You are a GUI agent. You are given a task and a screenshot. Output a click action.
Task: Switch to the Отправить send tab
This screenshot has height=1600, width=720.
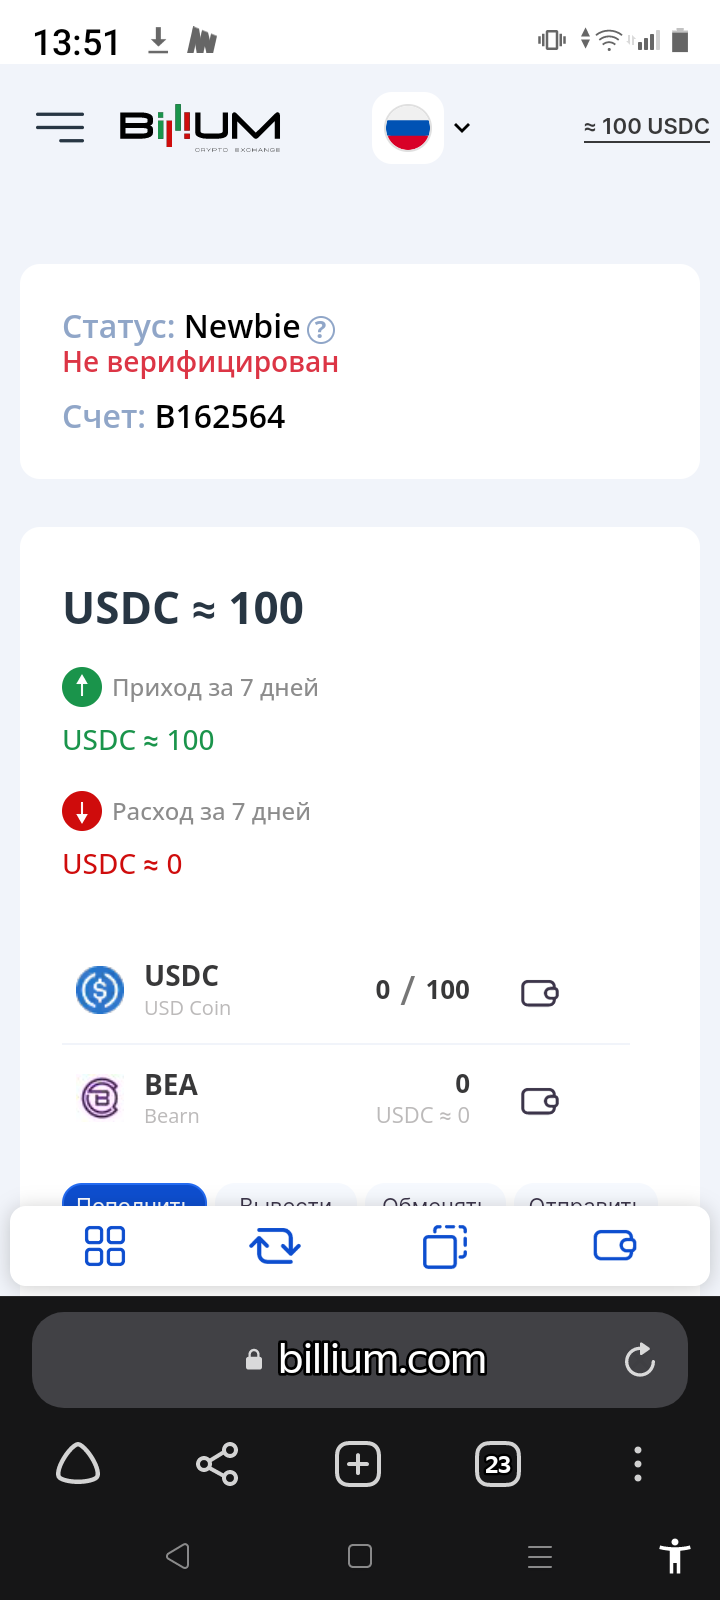(584, 1196)
